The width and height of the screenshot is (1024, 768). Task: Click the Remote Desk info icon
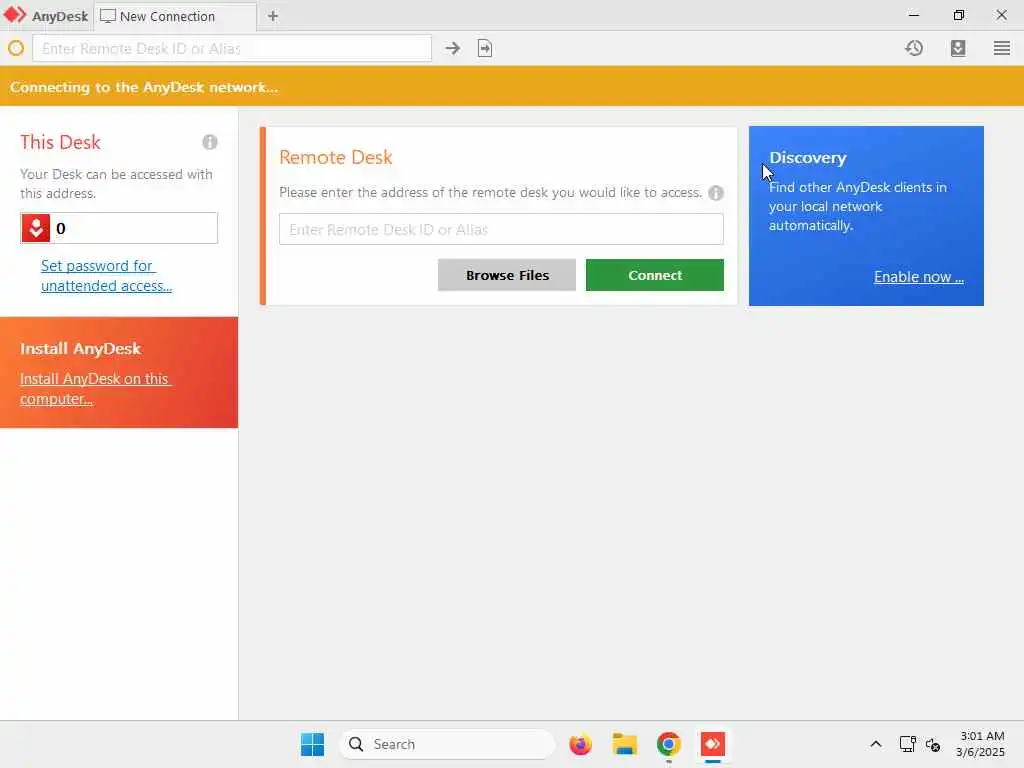click(716, 193)
